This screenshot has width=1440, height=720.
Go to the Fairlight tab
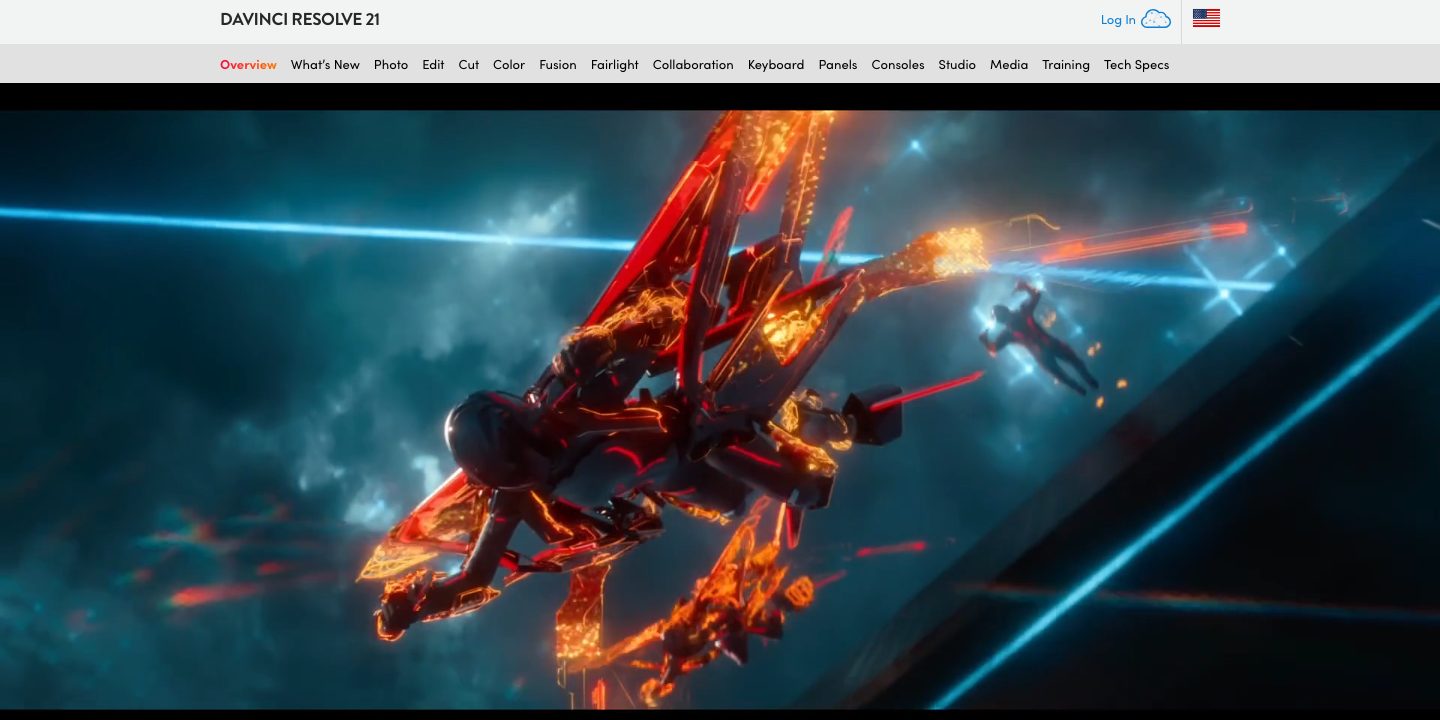click(x=614, y=64)
